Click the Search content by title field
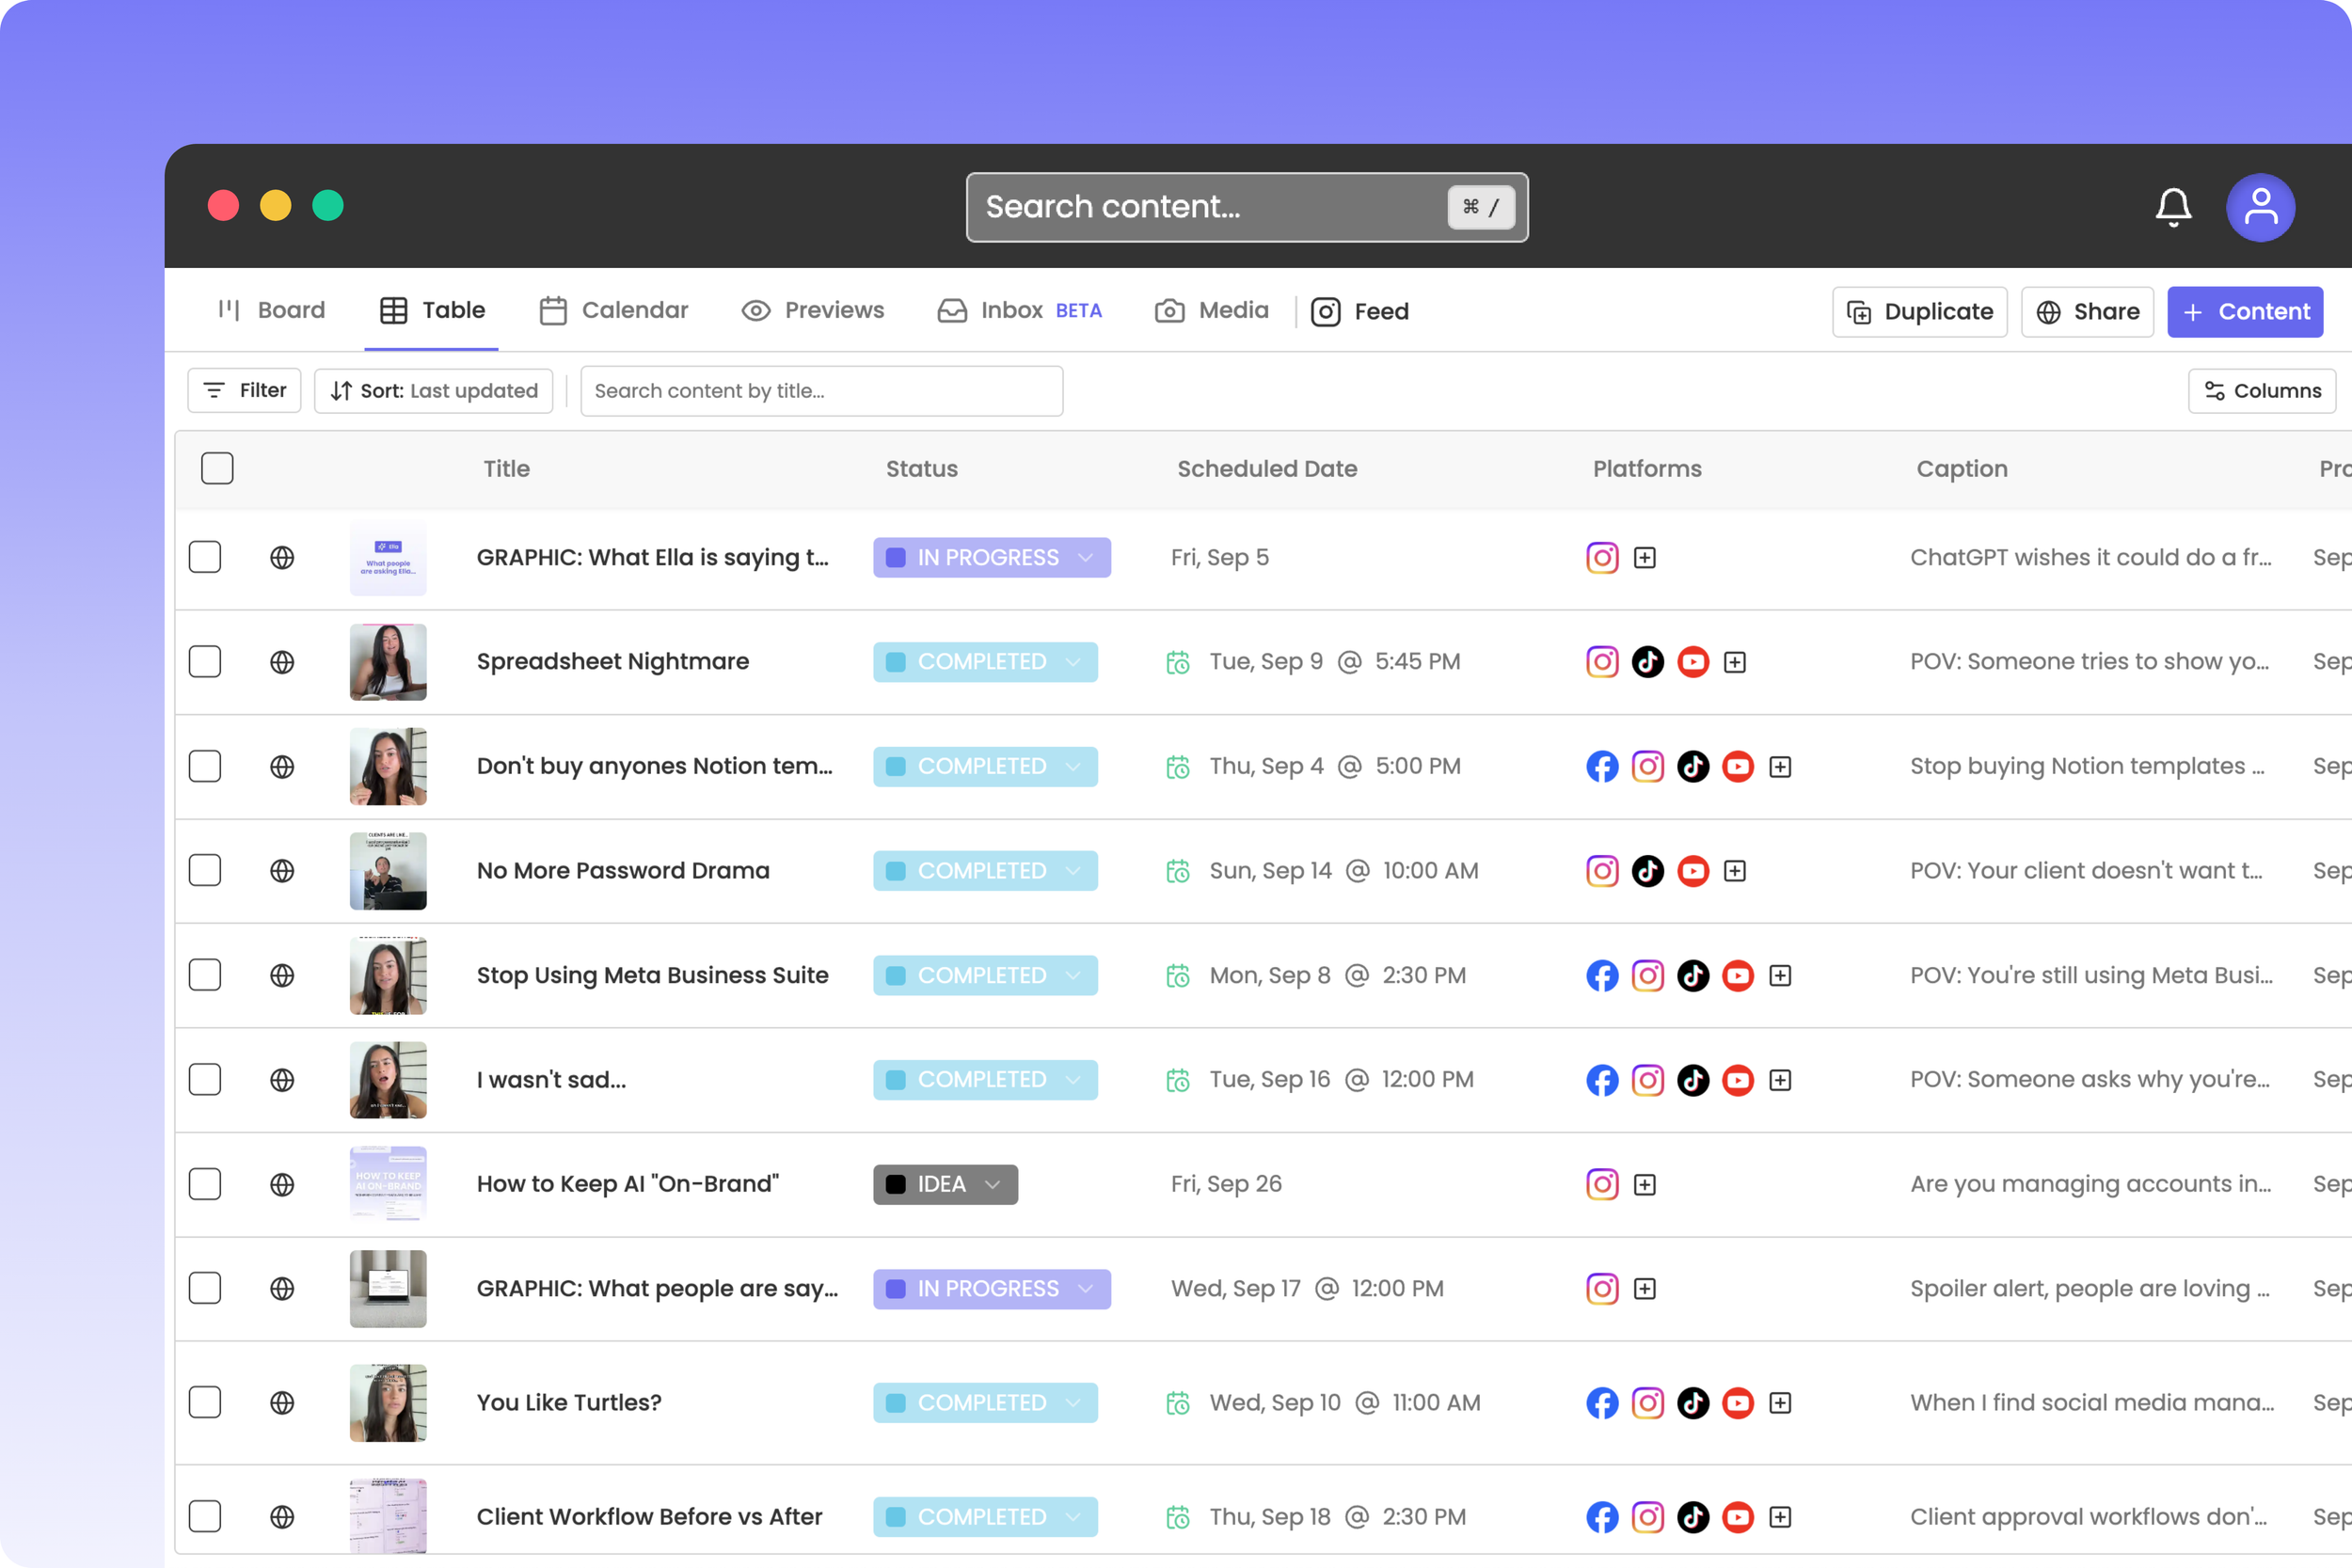The image size is (2352, 1568). tap(821, 391)
